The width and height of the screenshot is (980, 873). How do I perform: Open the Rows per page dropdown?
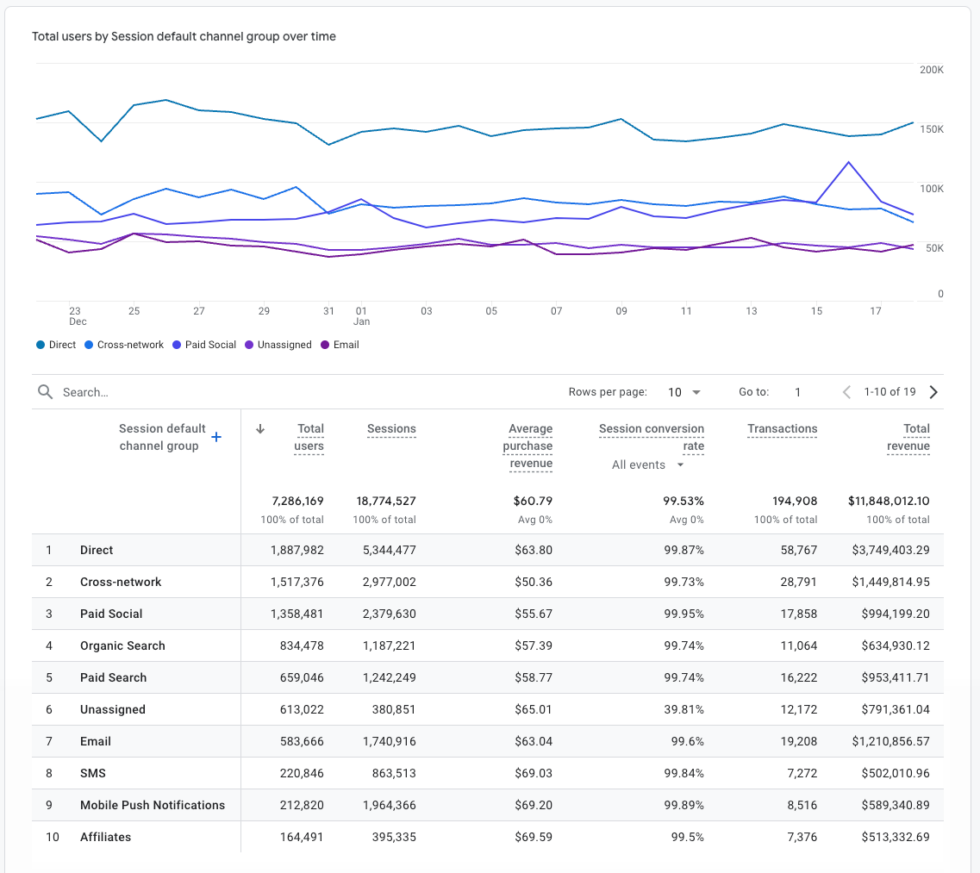(684, 392)
